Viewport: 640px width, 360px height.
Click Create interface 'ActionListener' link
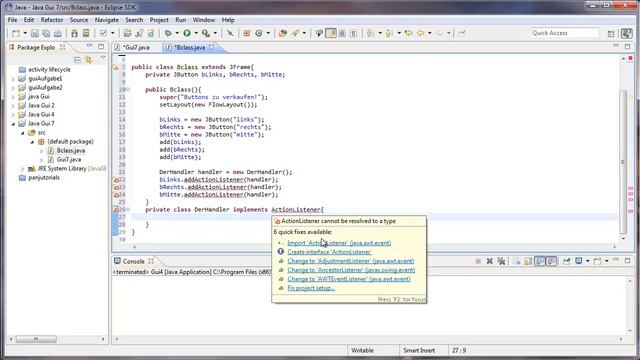coord(329,252)
